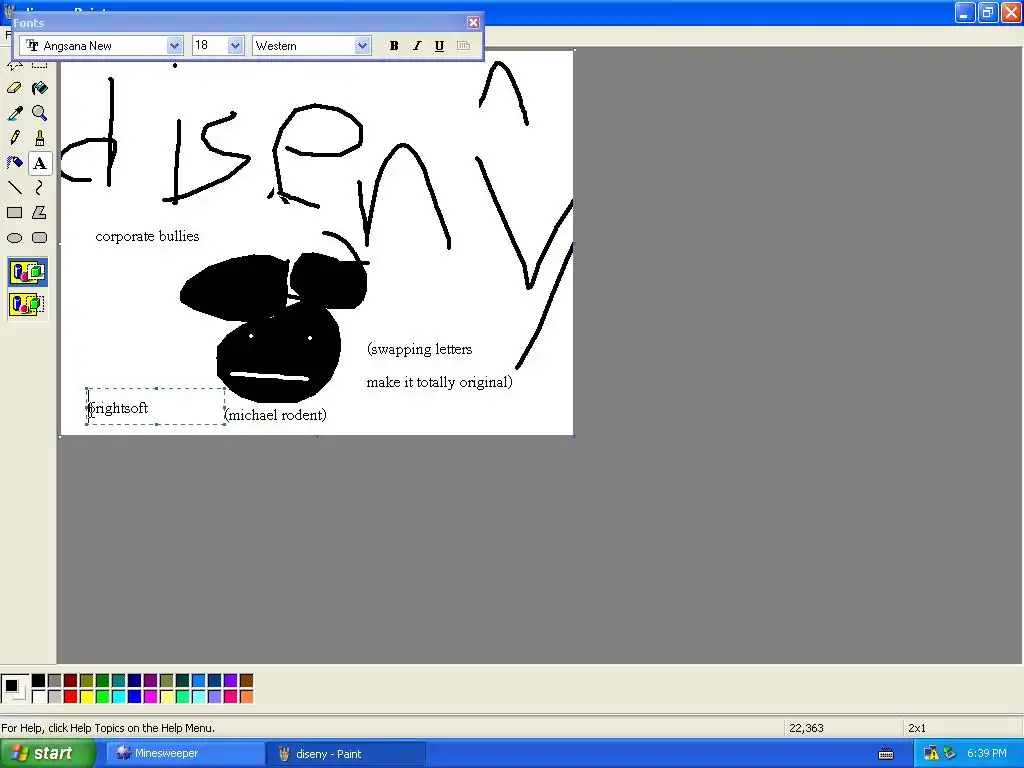1024x768 pixels.
Task: Click 'make it totally original)' text on canvas
Action: pos(439,382)
